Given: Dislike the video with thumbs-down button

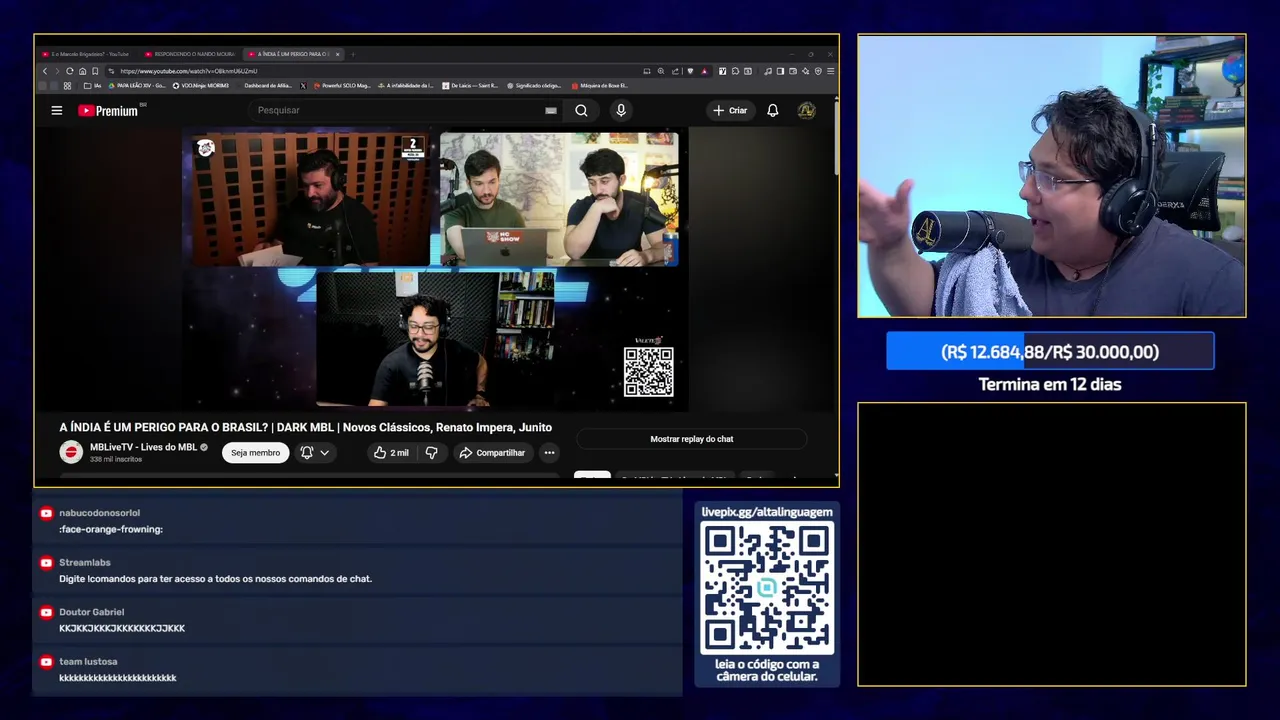Looking at the screenshot, I should pyautogui.click(x=431, y=453).
